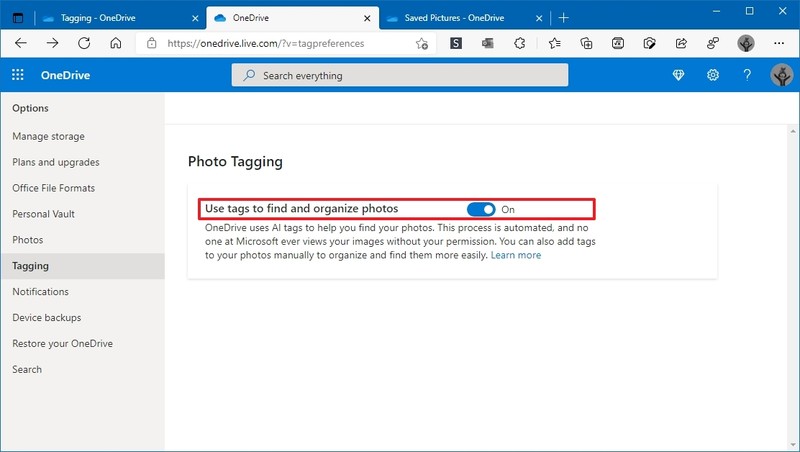Click the Share toolbar icon

pyautogui.click(x=681, y=43)
